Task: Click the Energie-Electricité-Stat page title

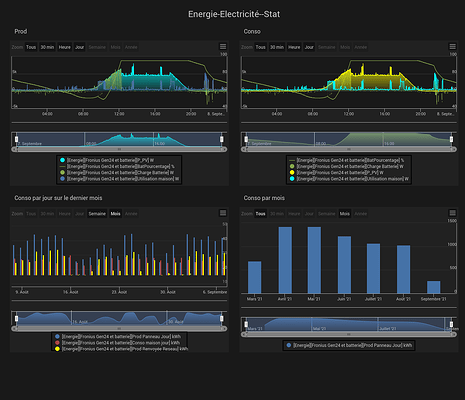Action: pos(234,14)
